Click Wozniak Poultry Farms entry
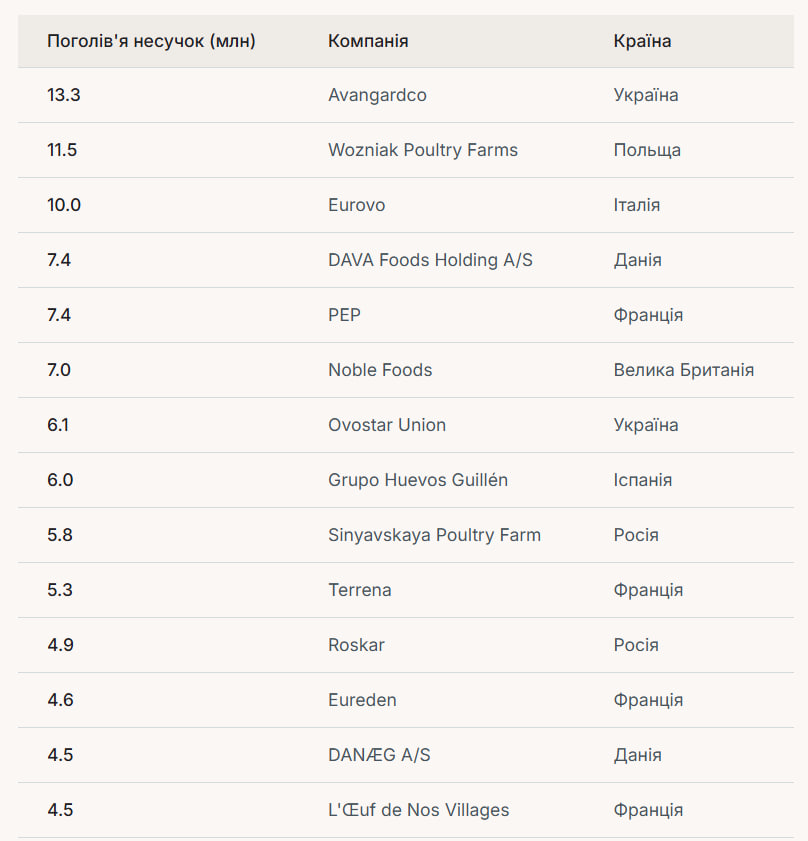 coord(423,150)
